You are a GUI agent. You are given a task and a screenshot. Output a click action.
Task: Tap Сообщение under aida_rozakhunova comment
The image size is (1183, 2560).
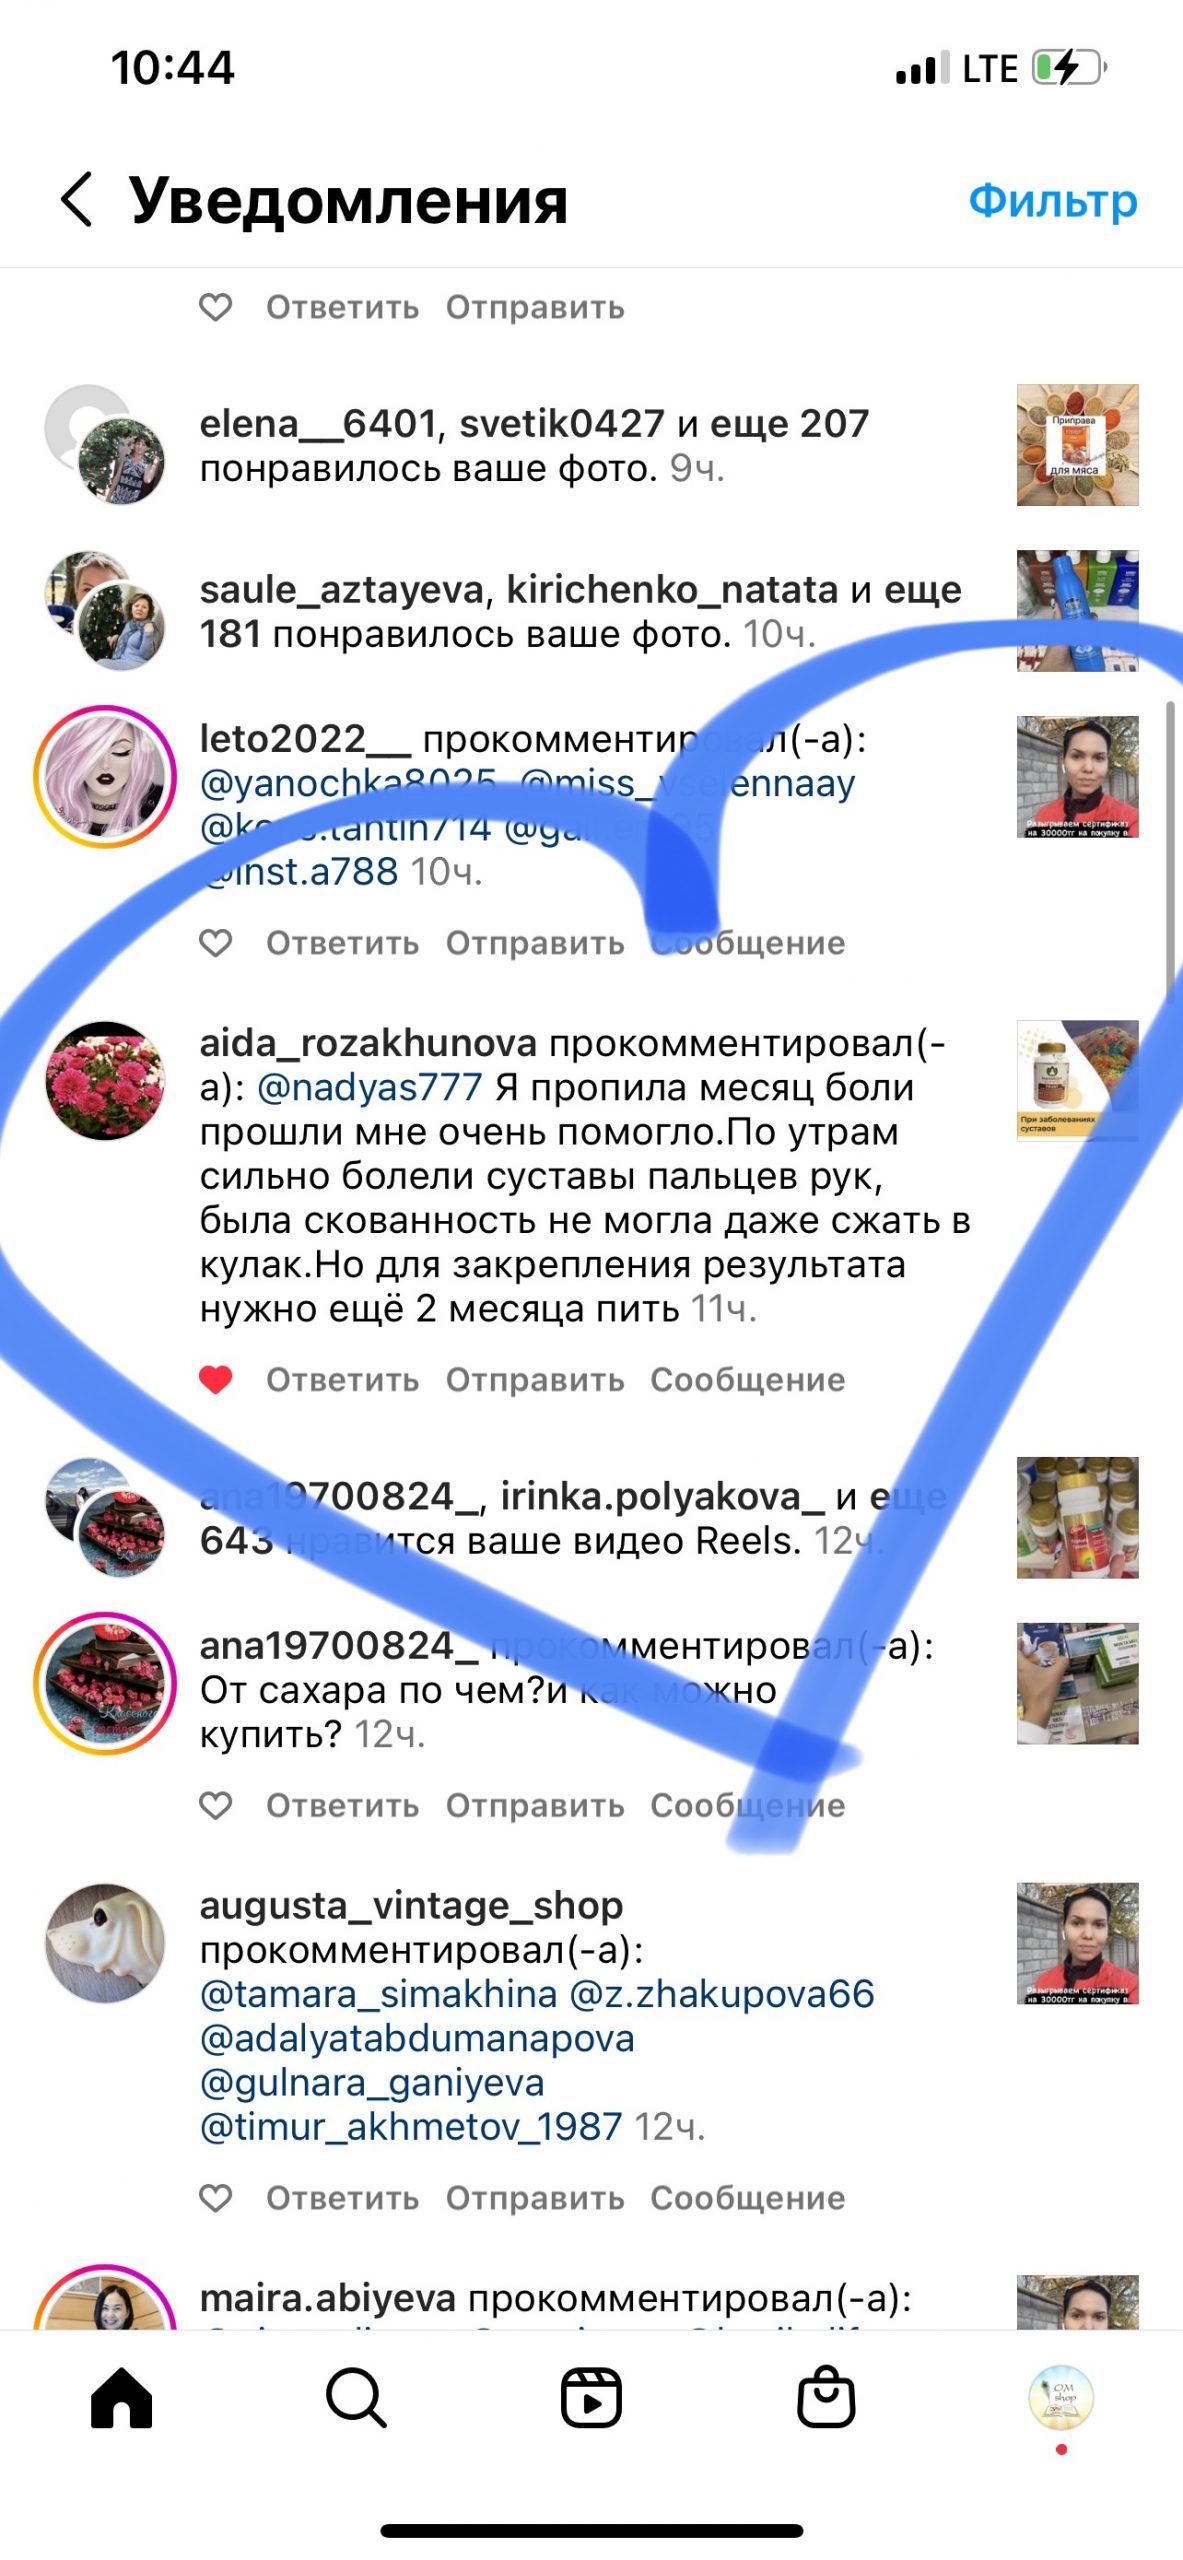(748, 1380)
